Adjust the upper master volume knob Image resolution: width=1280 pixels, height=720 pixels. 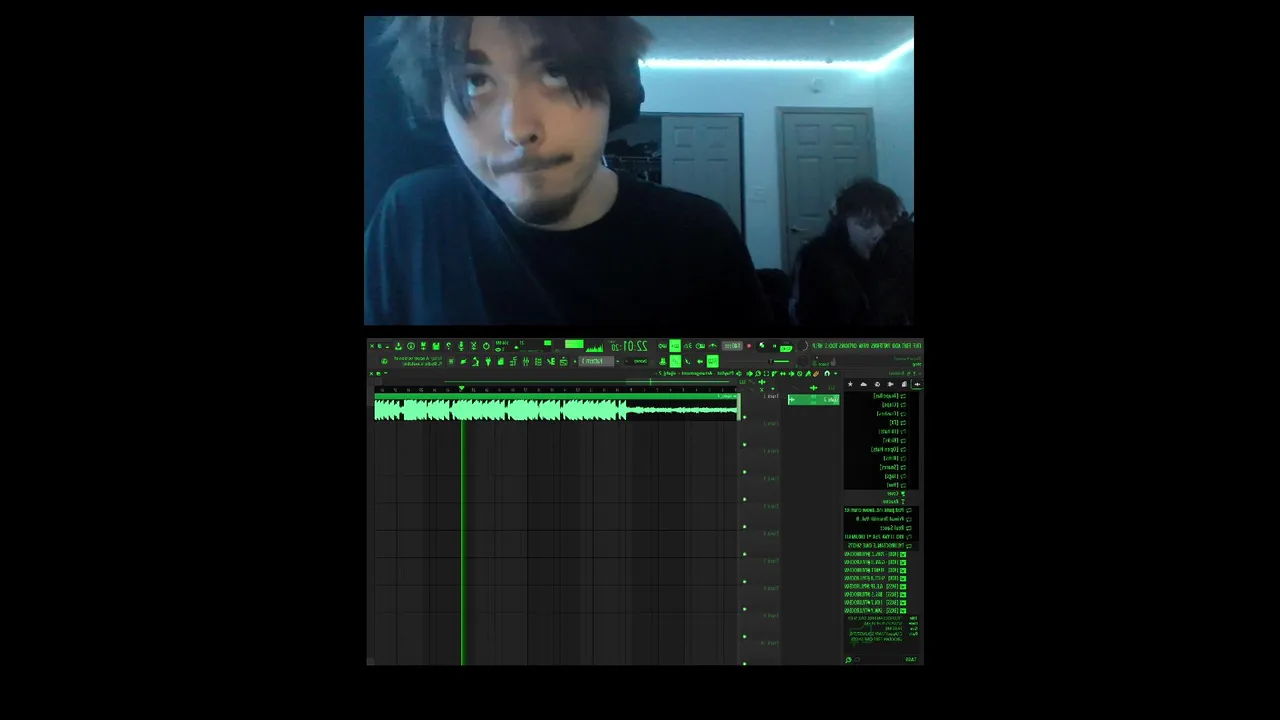tap(803, 346)
